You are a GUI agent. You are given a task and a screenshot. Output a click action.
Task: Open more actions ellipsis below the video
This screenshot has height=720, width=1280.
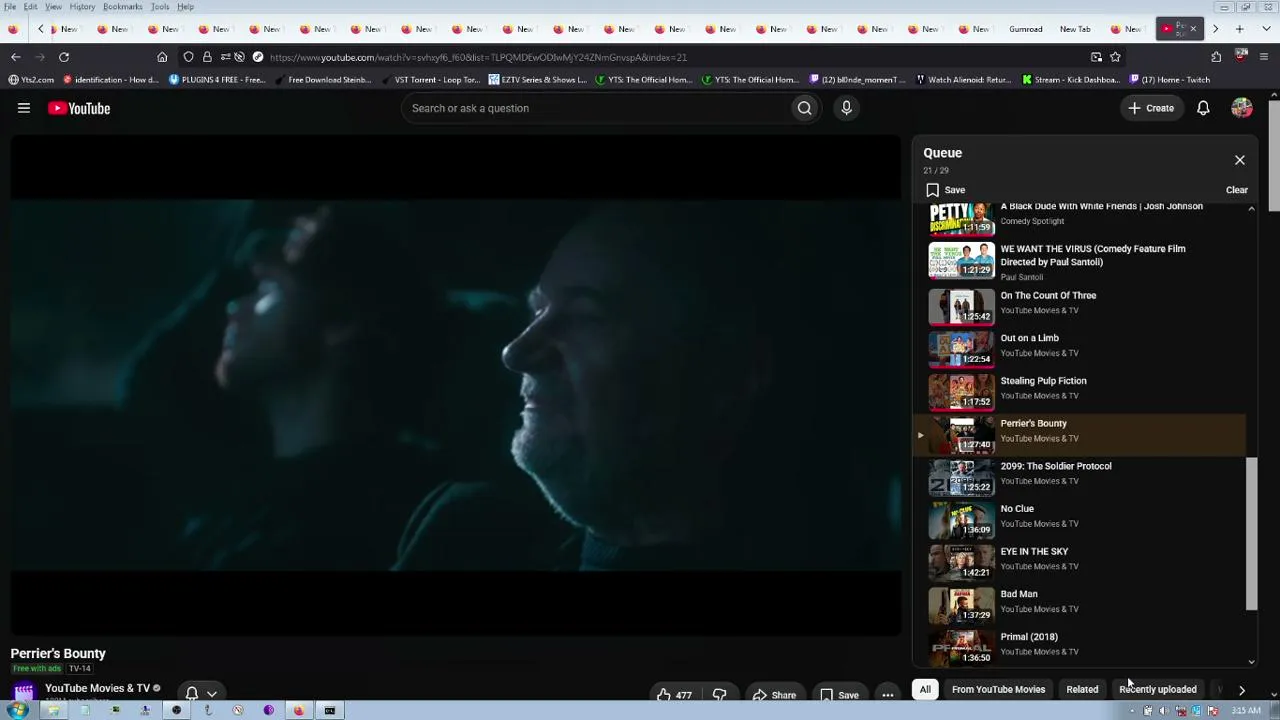pyautogui.click(x=887, y=695)
